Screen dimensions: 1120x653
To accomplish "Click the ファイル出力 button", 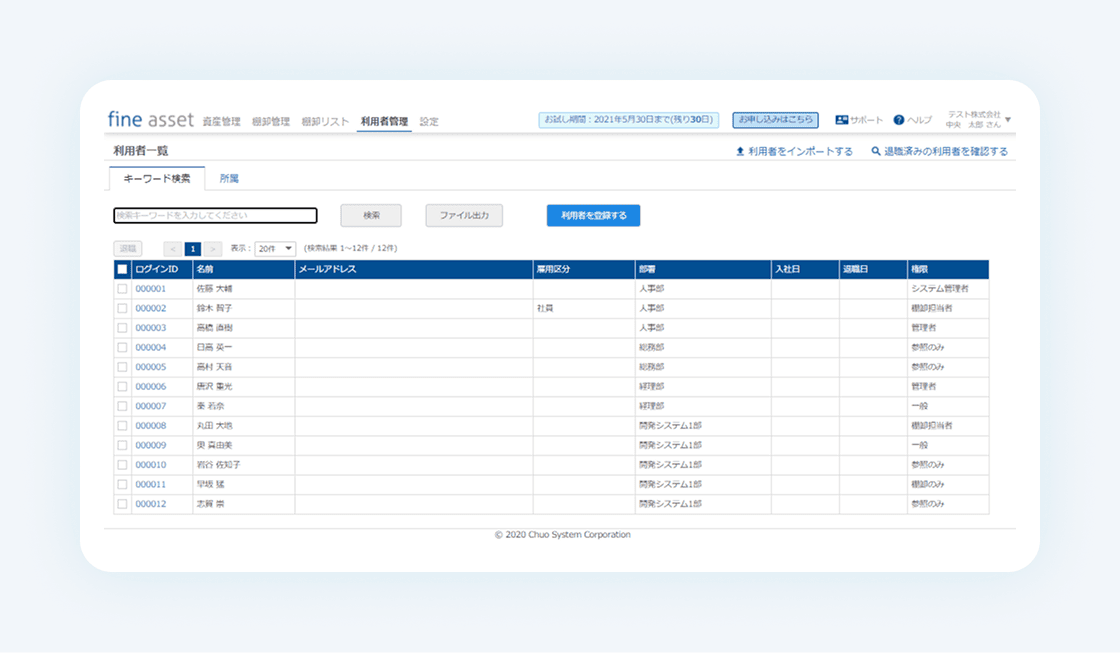I will [464, 215].
